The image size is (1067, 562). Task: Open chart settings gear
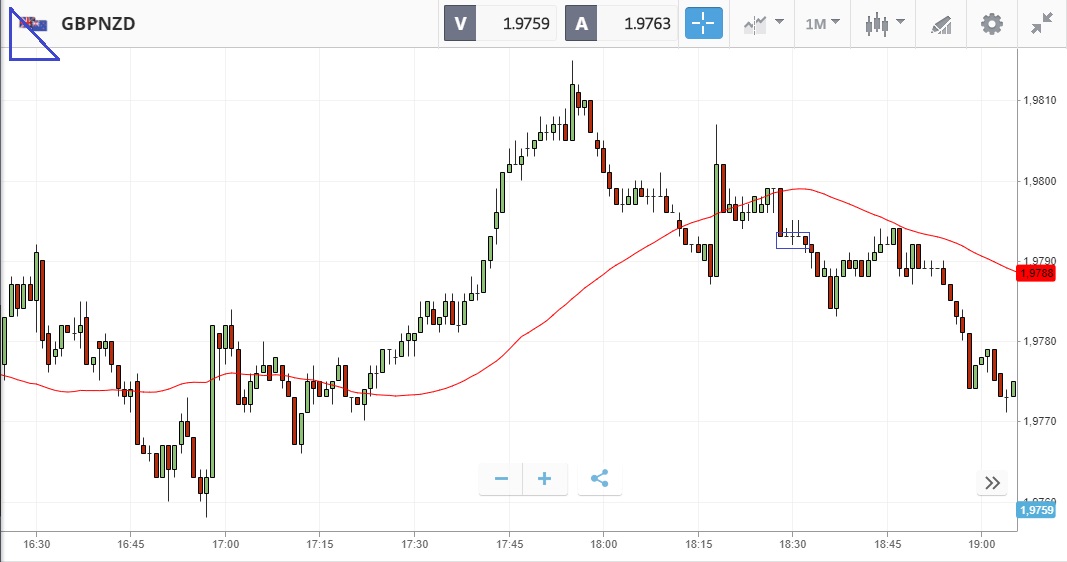click(991, 23)
